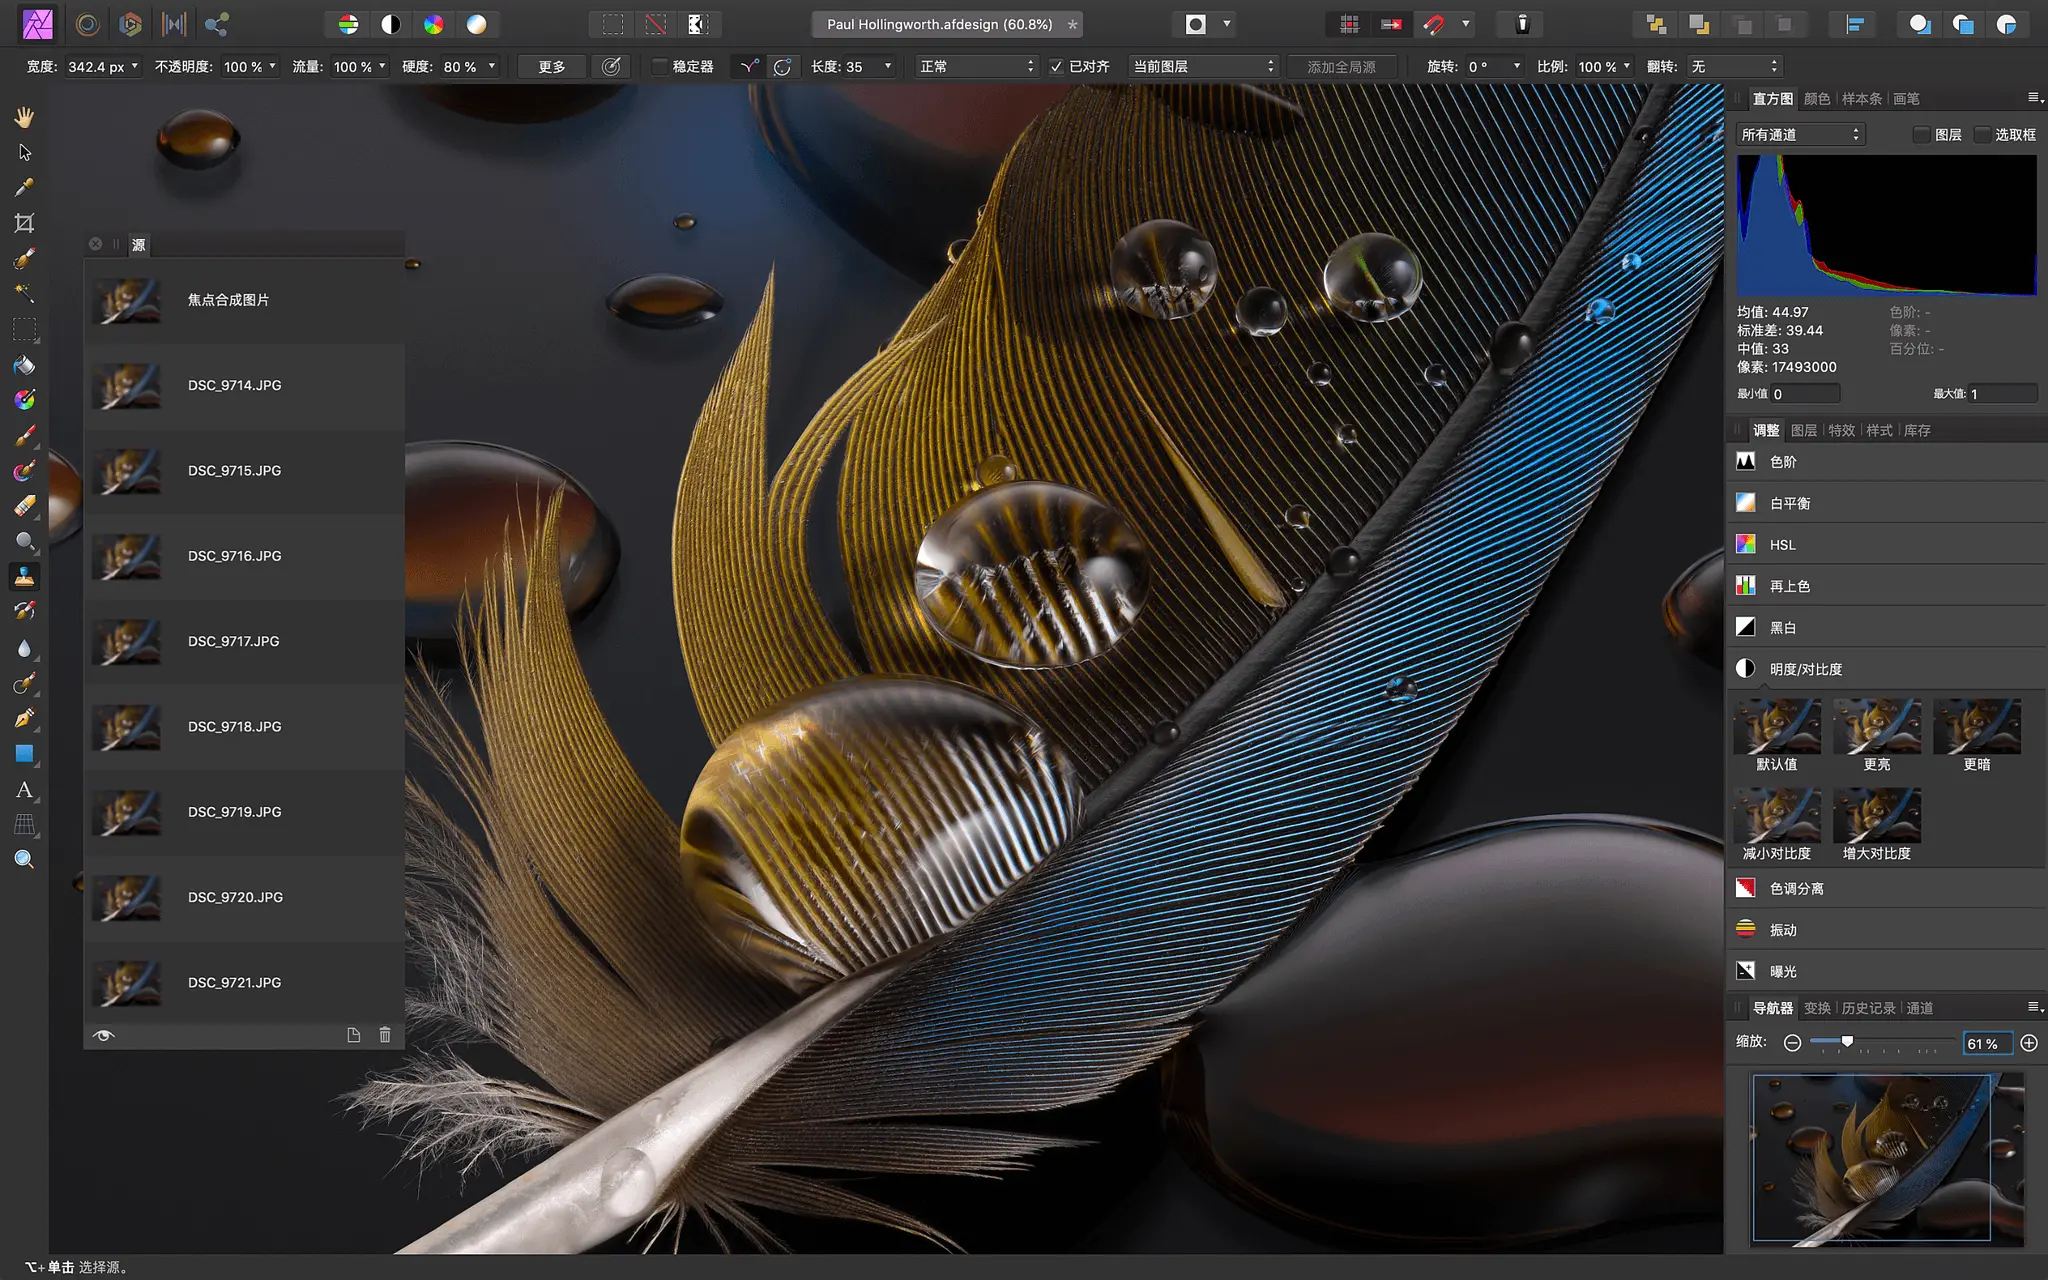Open the 所有通道 channel dropdown
The image size is (2048, 1280).
point(1800,134)
